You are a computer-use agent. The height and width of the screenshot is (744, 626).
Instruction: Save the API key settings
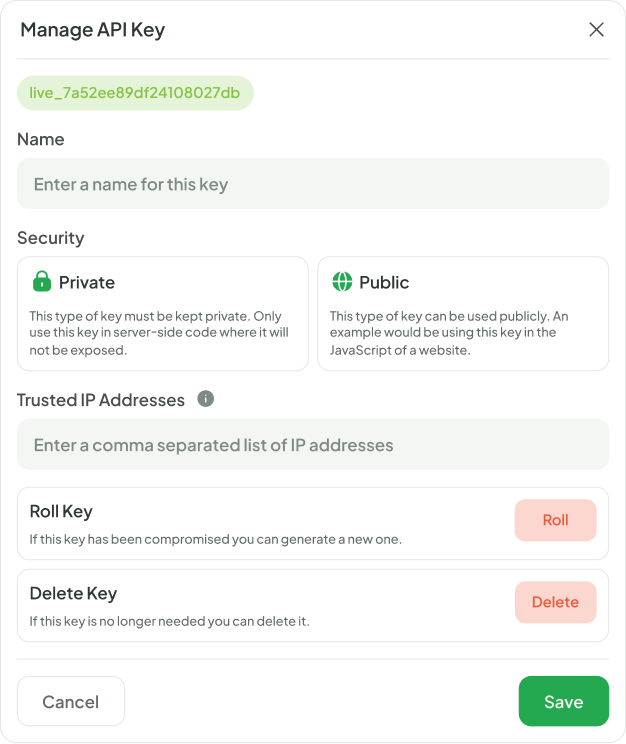563,701
